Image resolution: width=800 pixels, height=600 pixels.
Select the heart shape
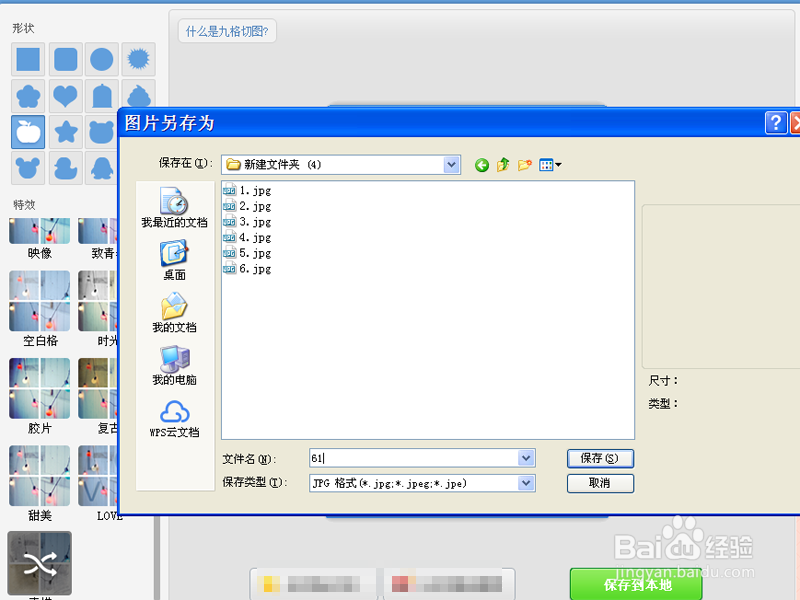coord(65,96)
